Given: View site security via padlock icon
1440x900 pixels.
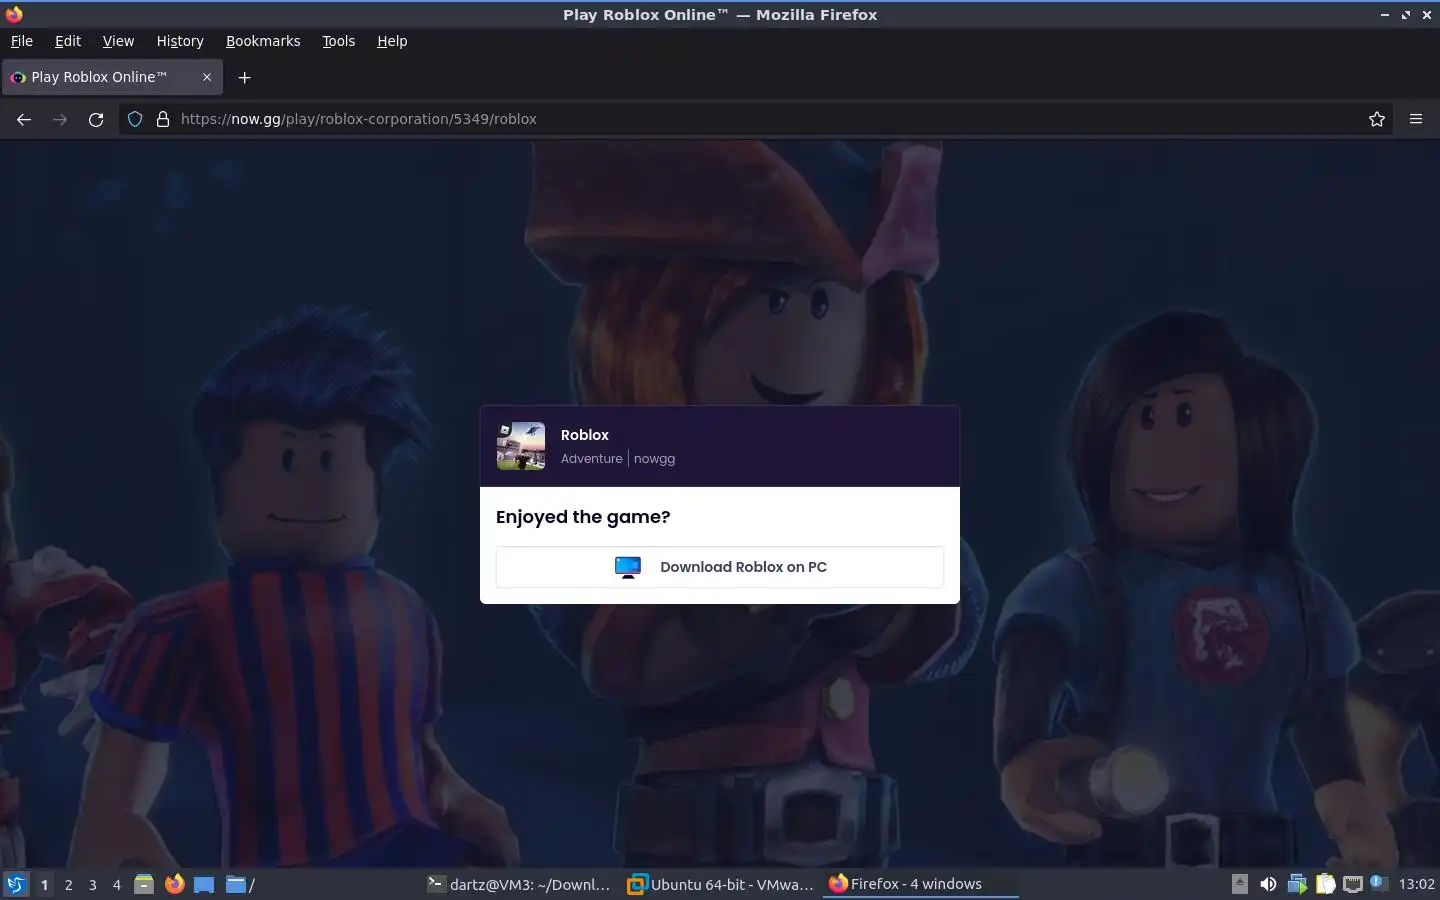Looking at the screenshot, I should point(163,119).
